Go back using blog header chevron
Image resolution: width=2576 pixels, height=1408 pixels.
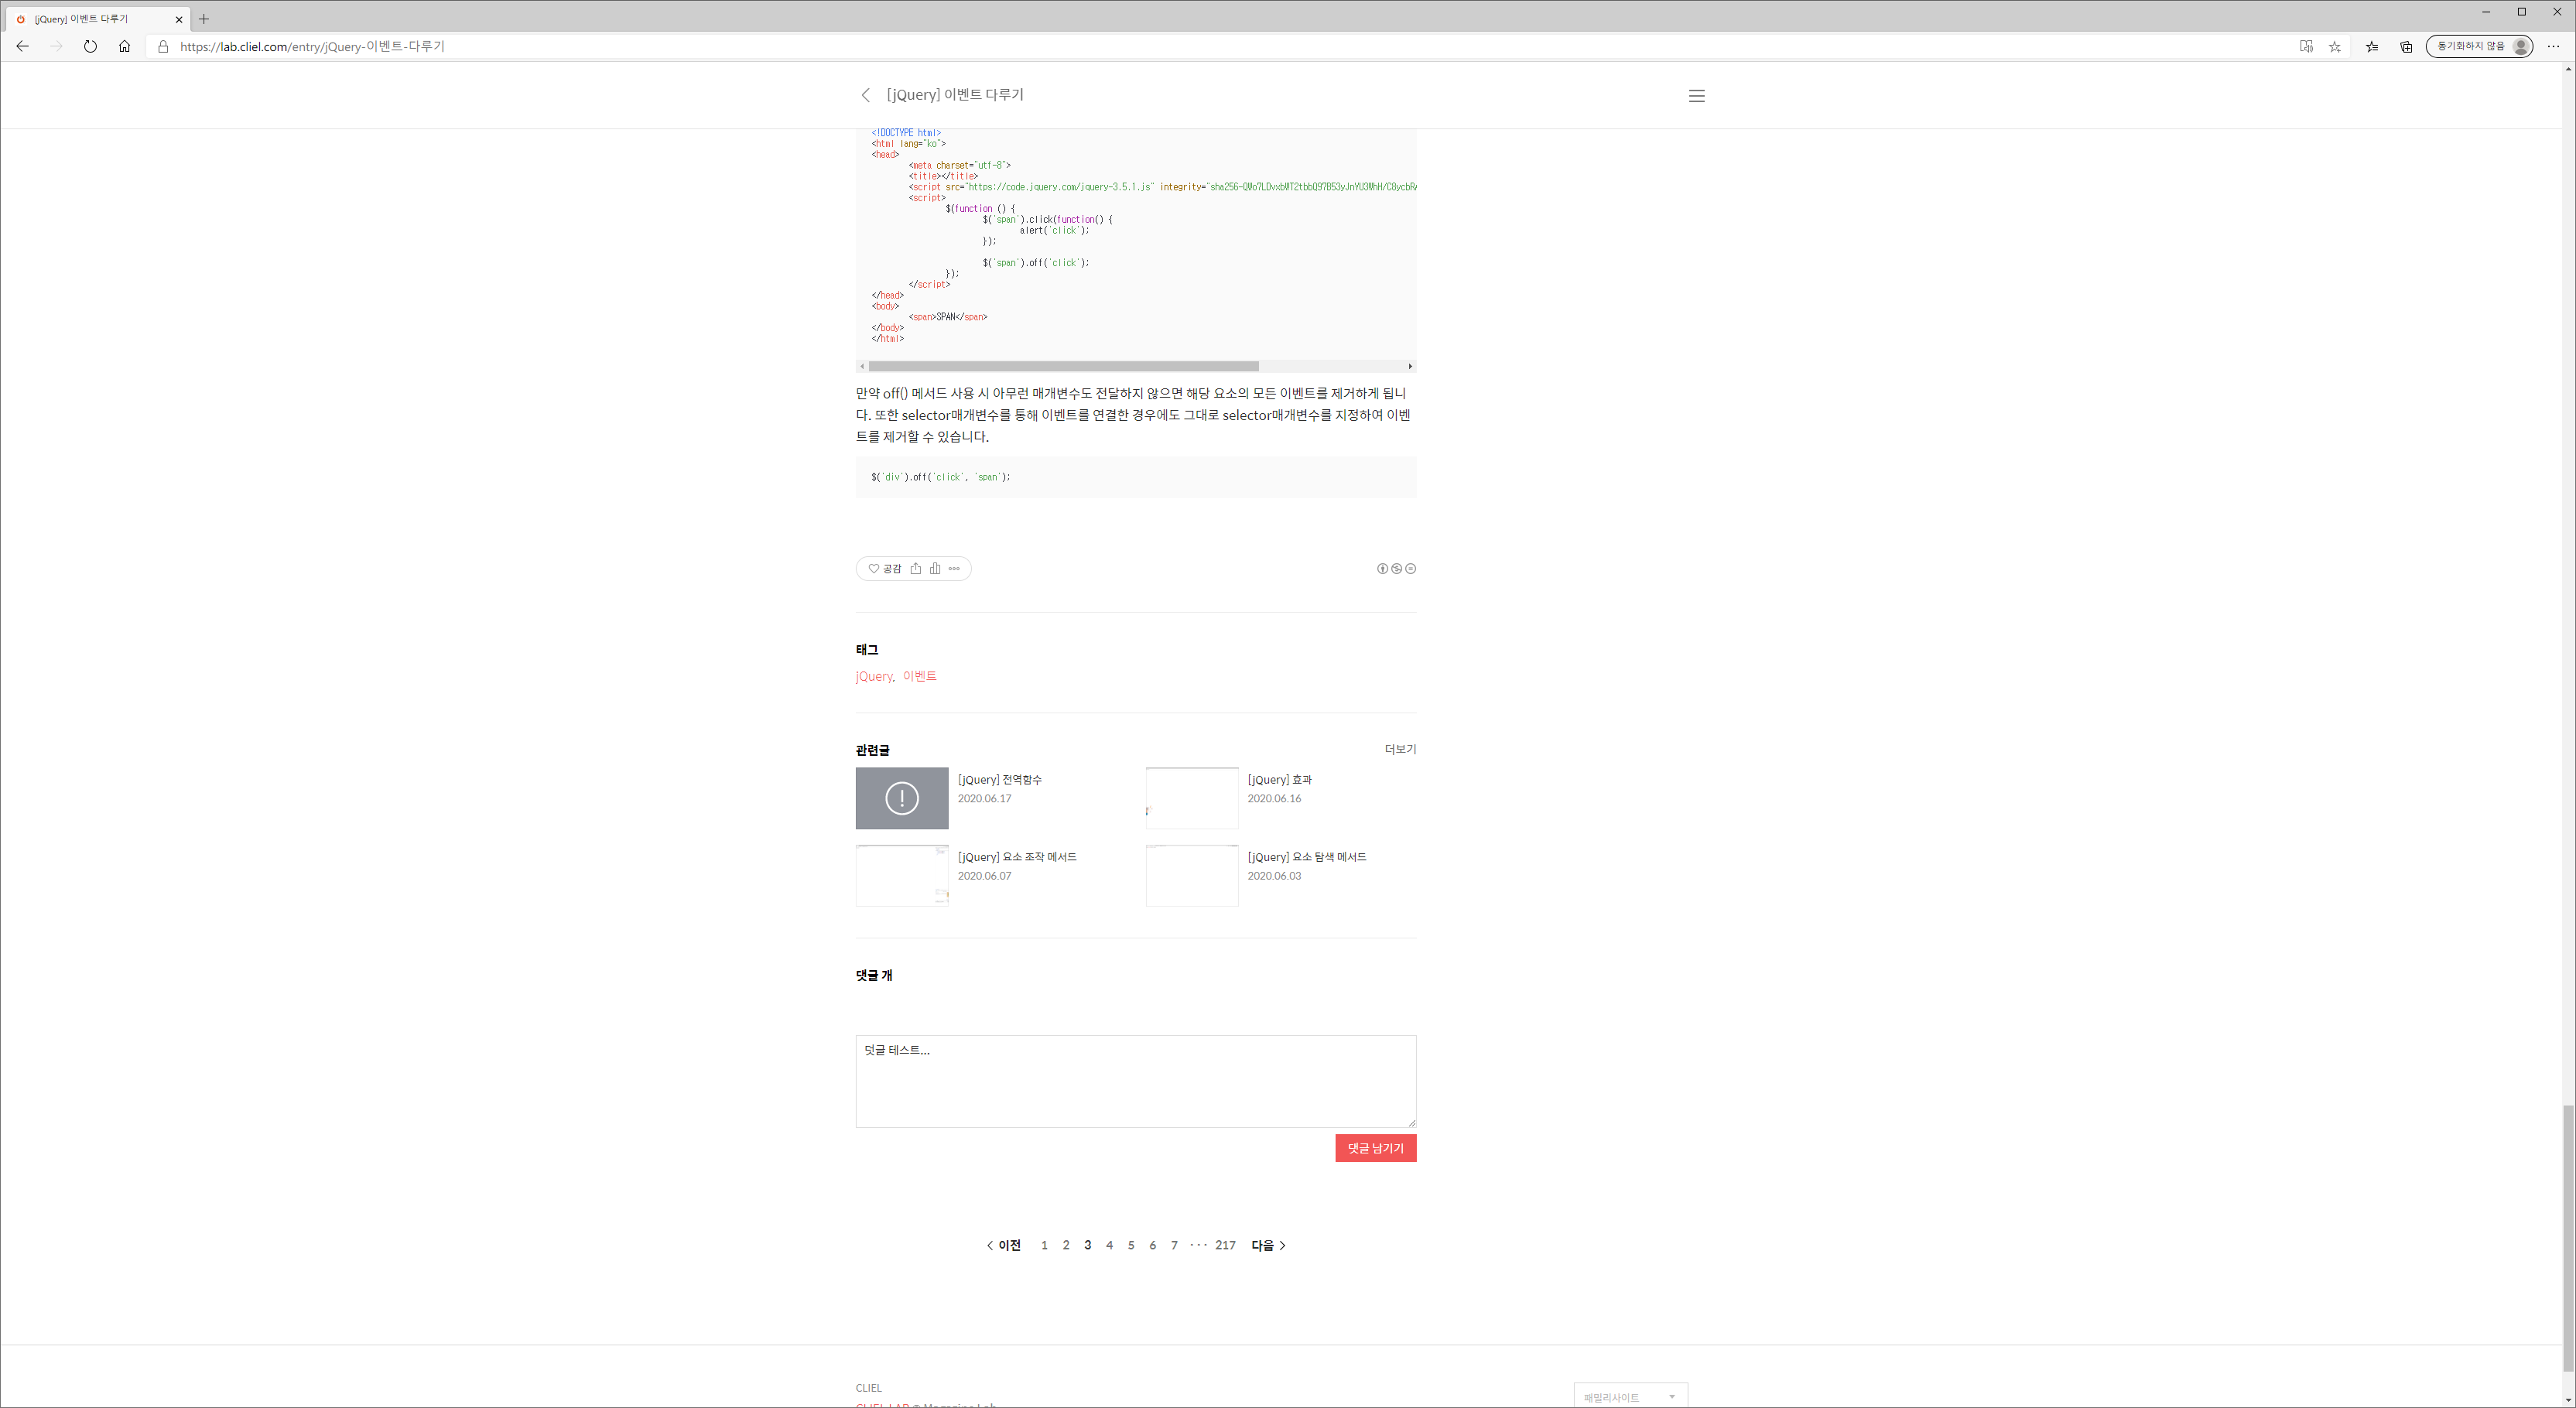(x=866, y=95)
